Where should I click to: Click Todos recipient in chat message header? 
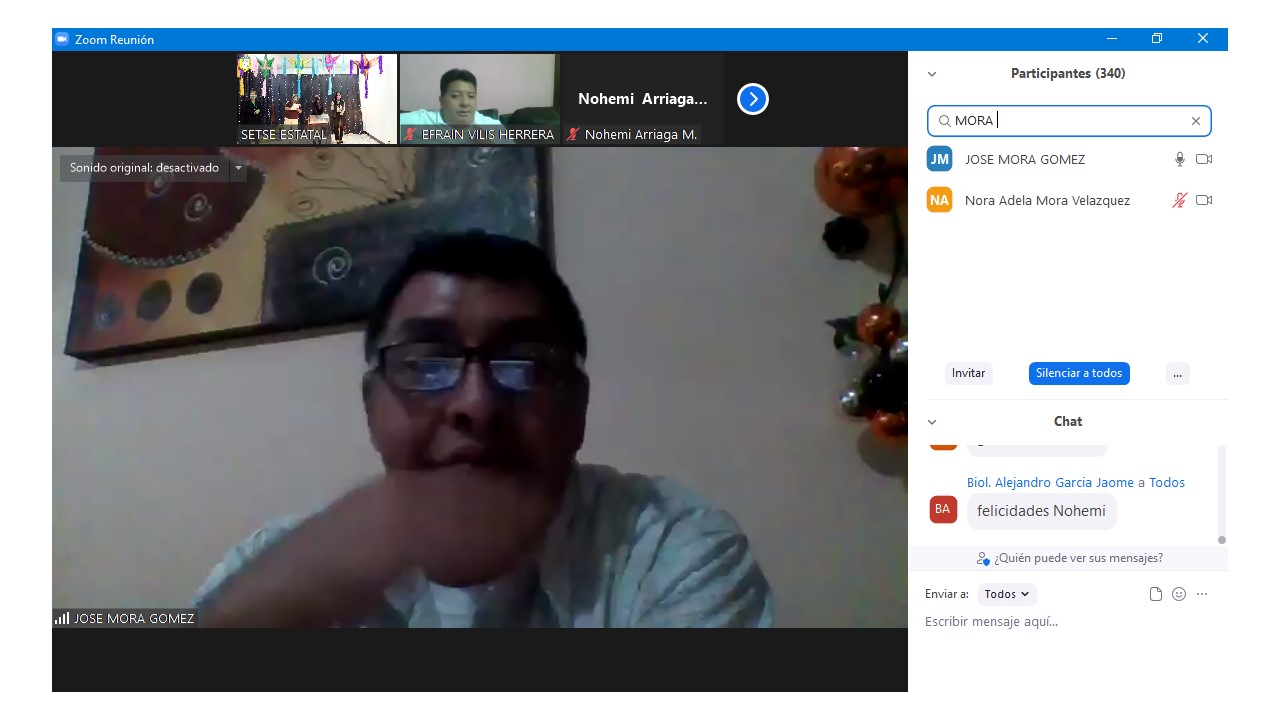point(1167,482)
